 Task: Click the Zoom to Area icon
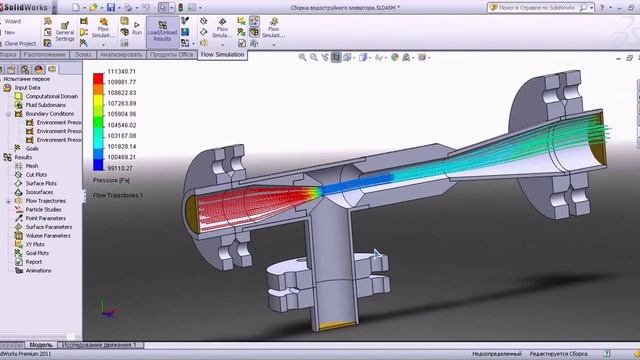313,58
